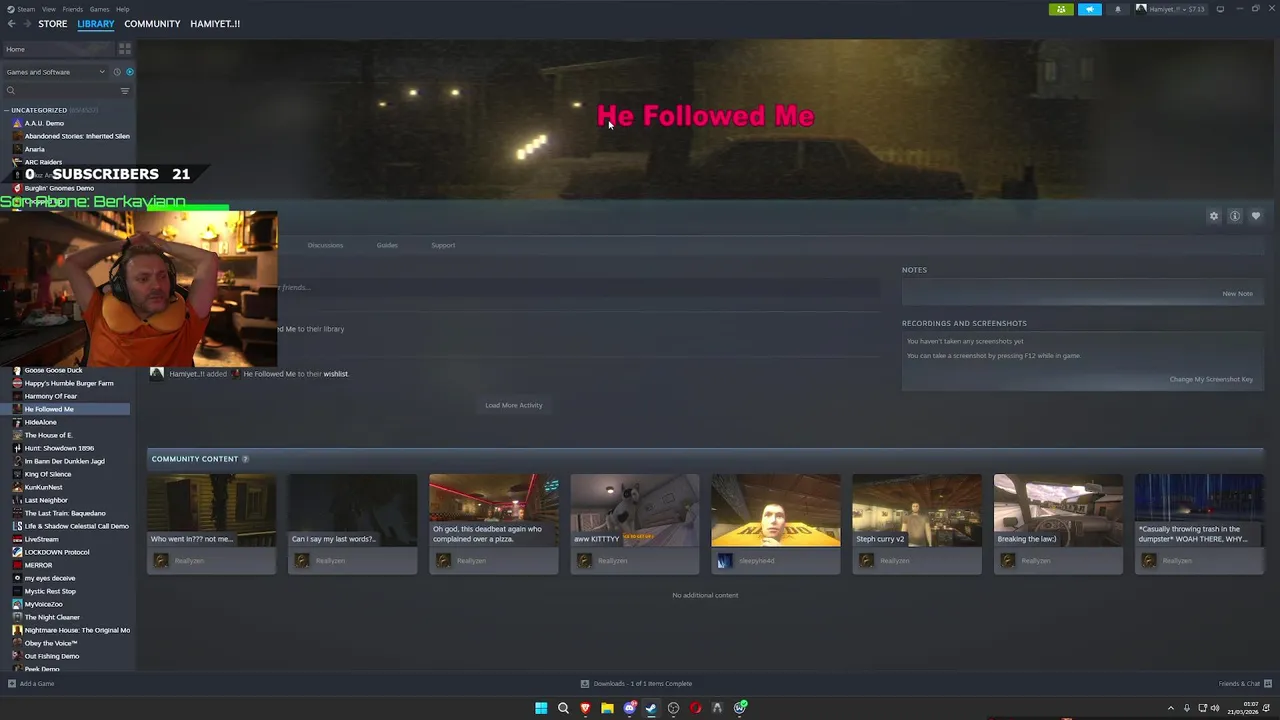The image size is (1280, 720).
Task: Select A.A.U. Demo in library
Action: [44, 123]
